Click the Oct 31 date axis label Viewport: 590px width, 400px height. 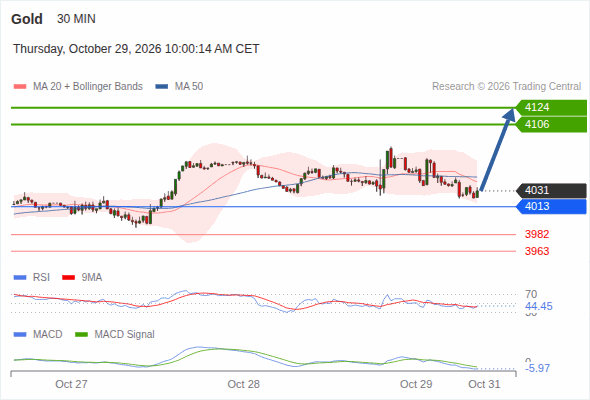click(x=484, y=384)
